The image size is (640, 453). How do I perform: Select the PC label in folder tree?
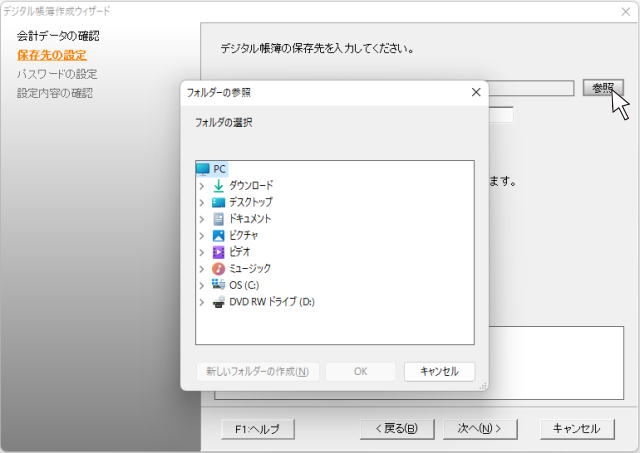coord(219,169)
